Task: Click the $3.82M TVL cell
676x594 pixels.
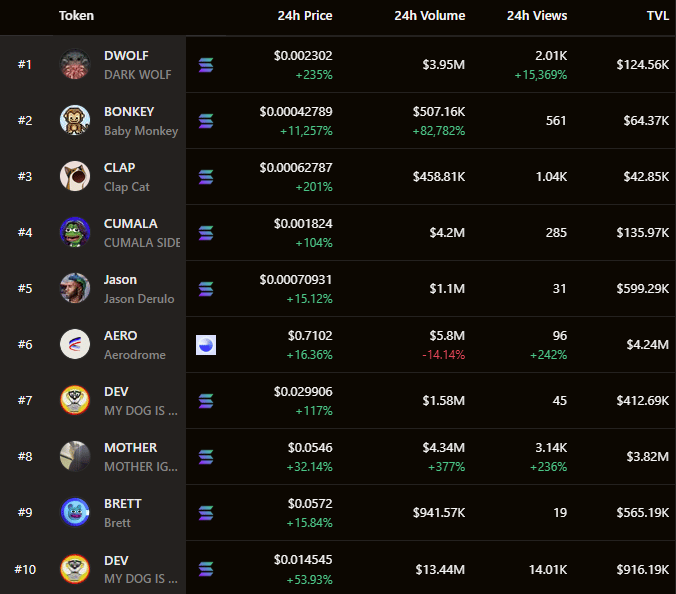Action: [648, 456]
